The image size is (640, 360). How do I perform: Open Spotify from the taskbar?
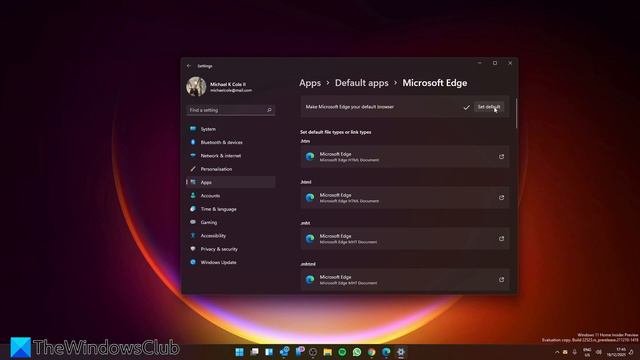(342, 352)
